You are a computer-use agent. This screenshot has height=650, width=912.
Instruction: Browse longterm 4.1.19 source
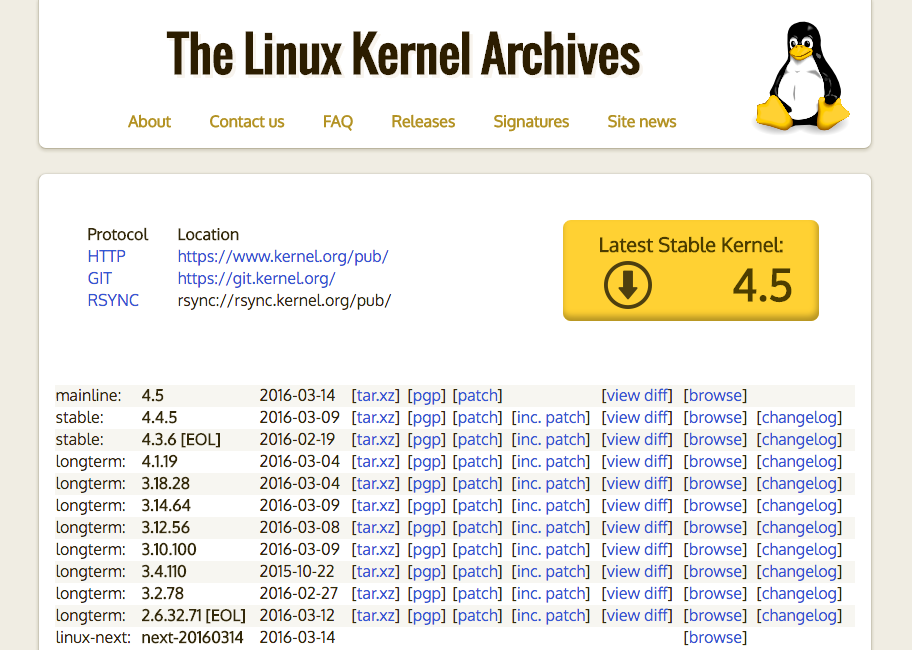715,462
